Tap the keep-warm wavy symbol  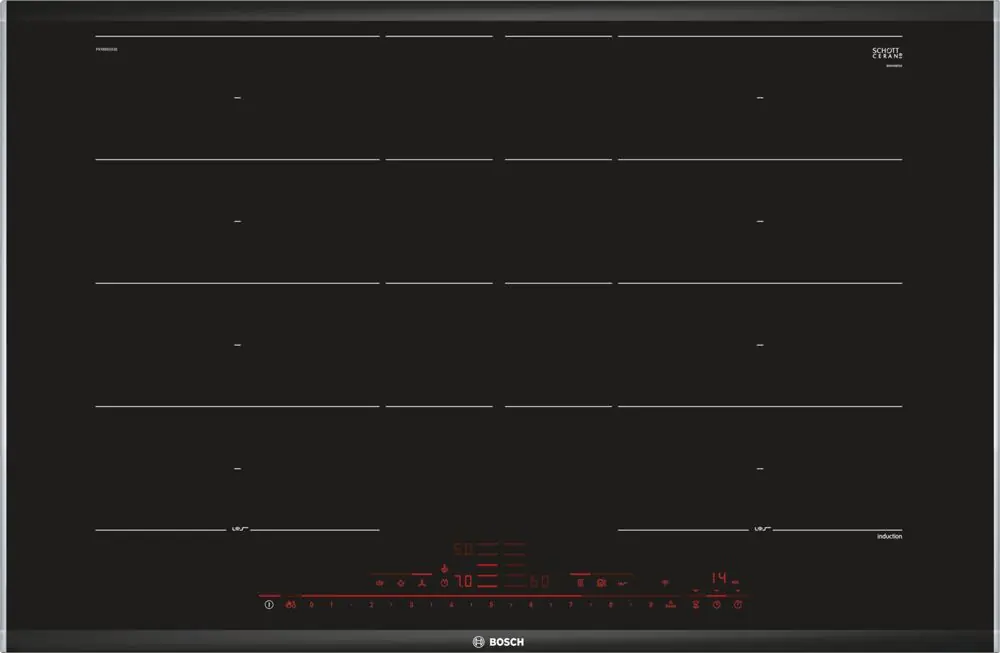[696, 605]
